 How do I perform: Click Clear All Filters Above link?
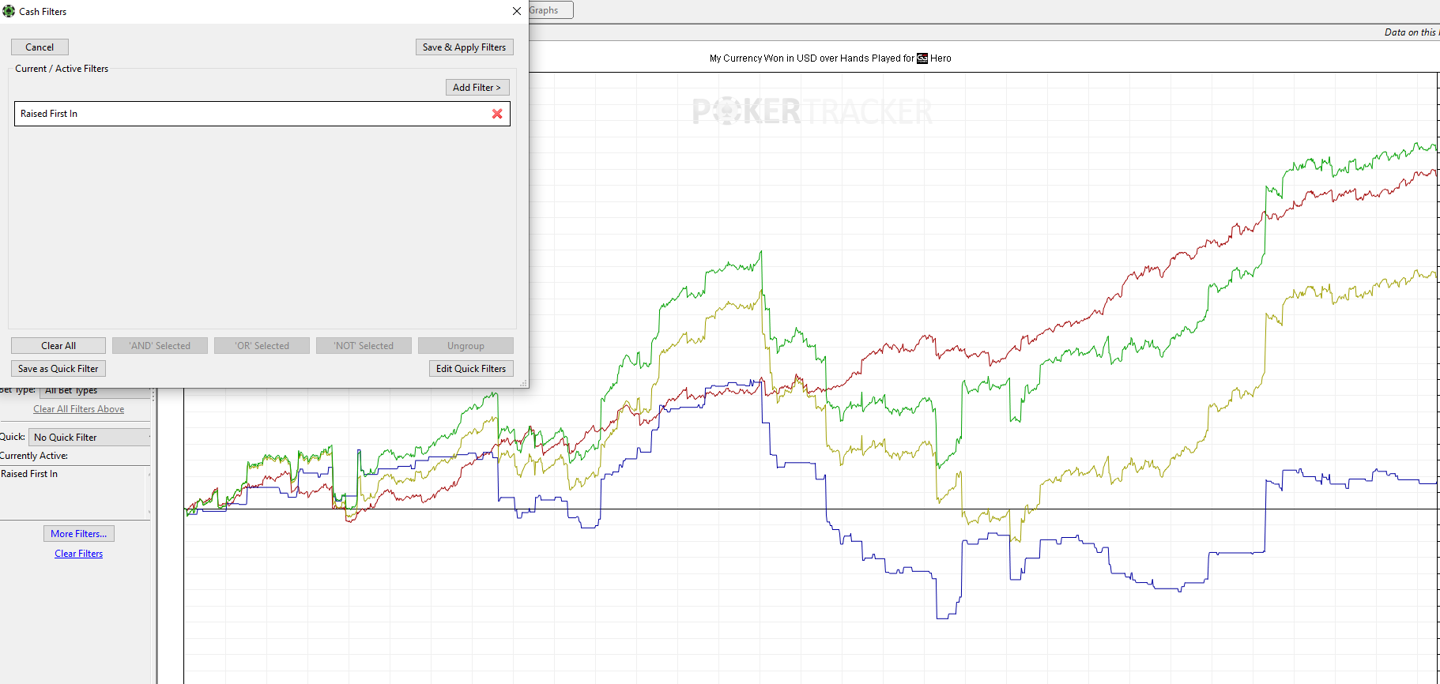[79, 409]
